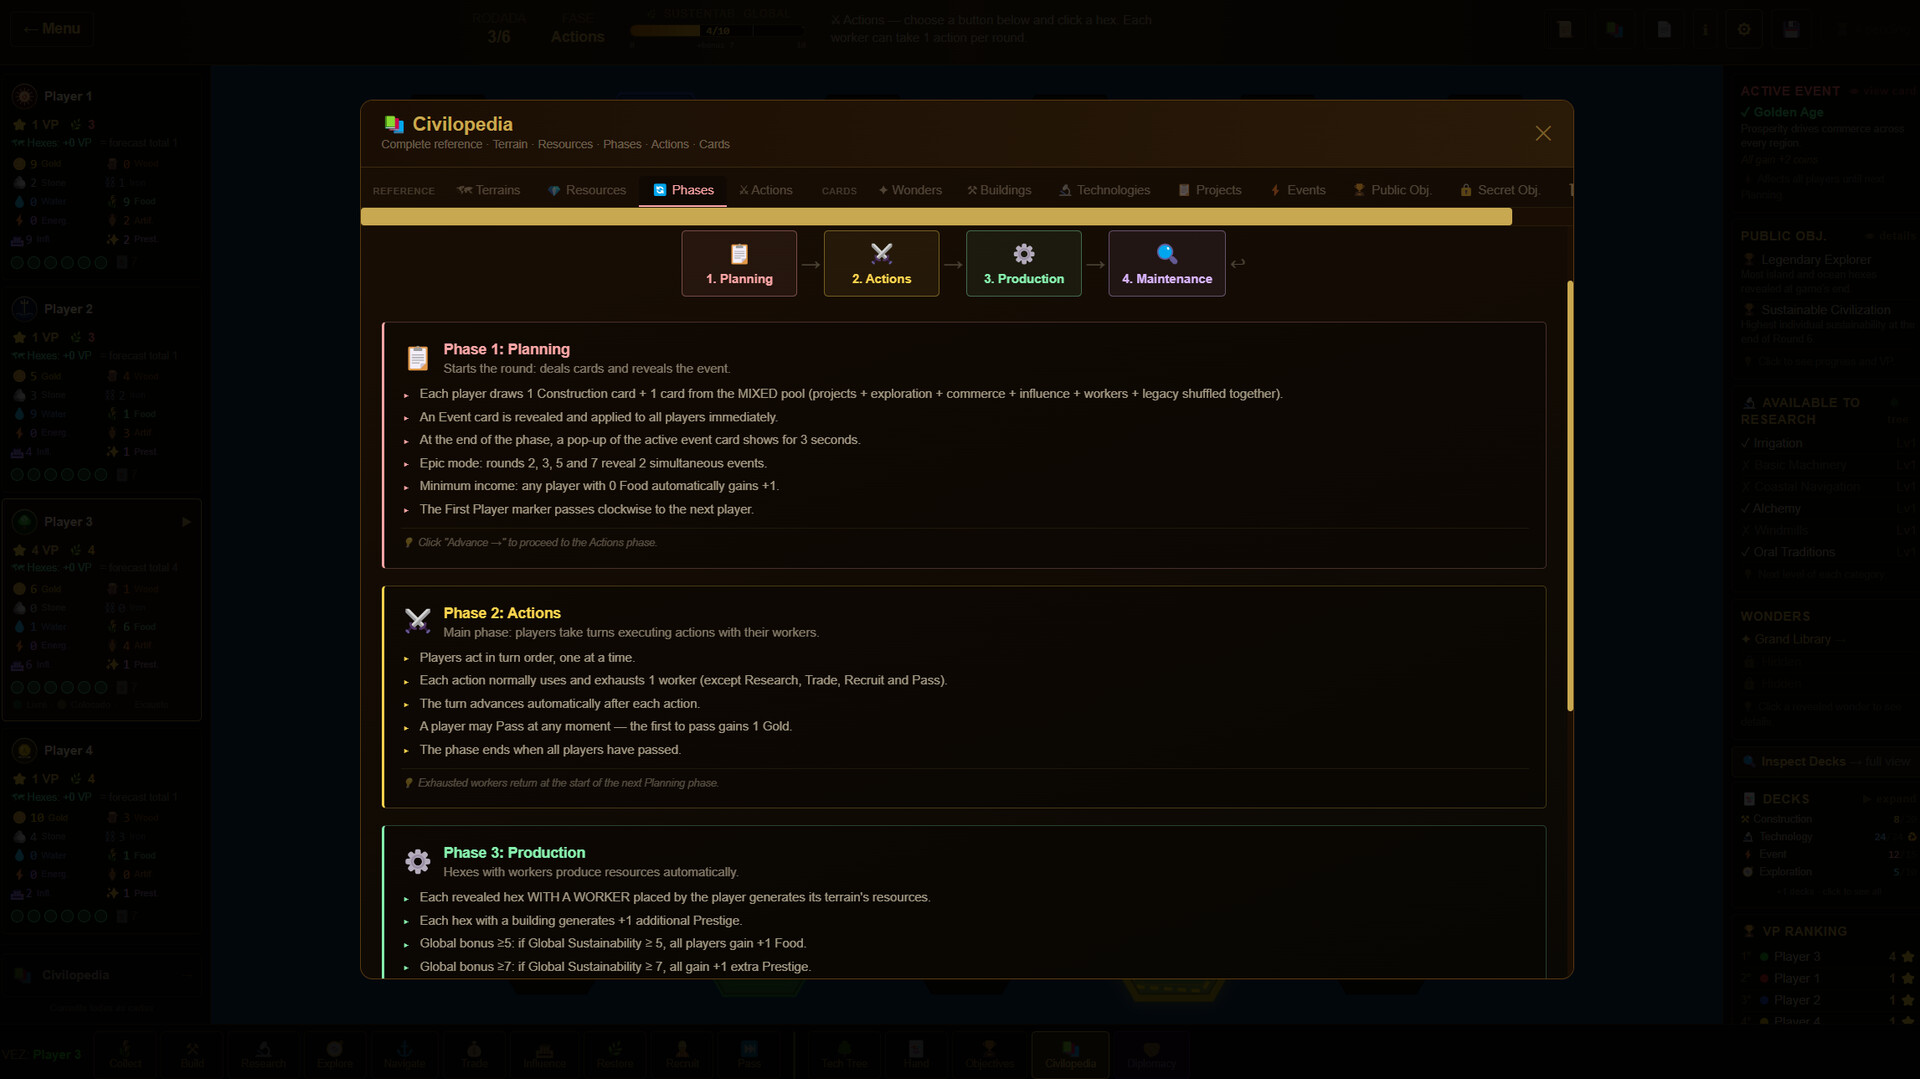Select the 2. Actions crossed-swords step
The image size is (1920, 1079).
click(x=881, y=264)
